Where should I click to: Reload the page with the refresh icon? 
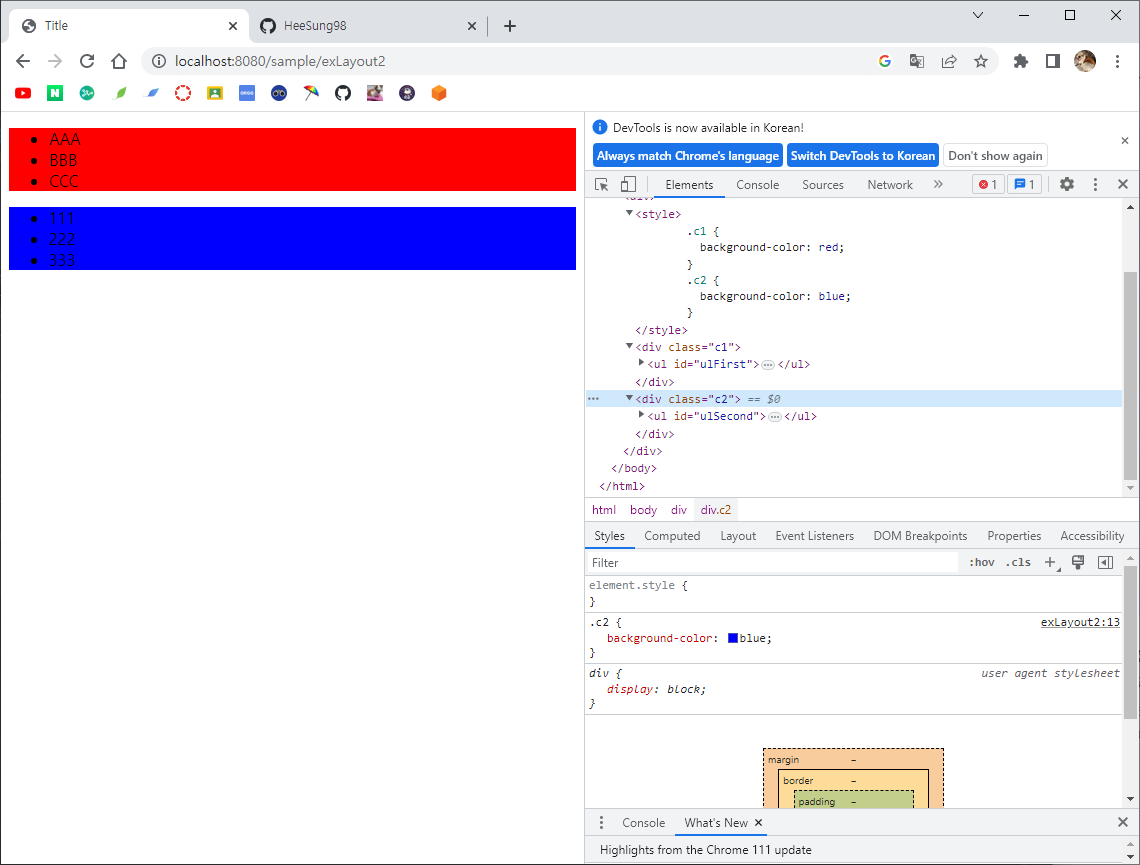click(87, 61)
